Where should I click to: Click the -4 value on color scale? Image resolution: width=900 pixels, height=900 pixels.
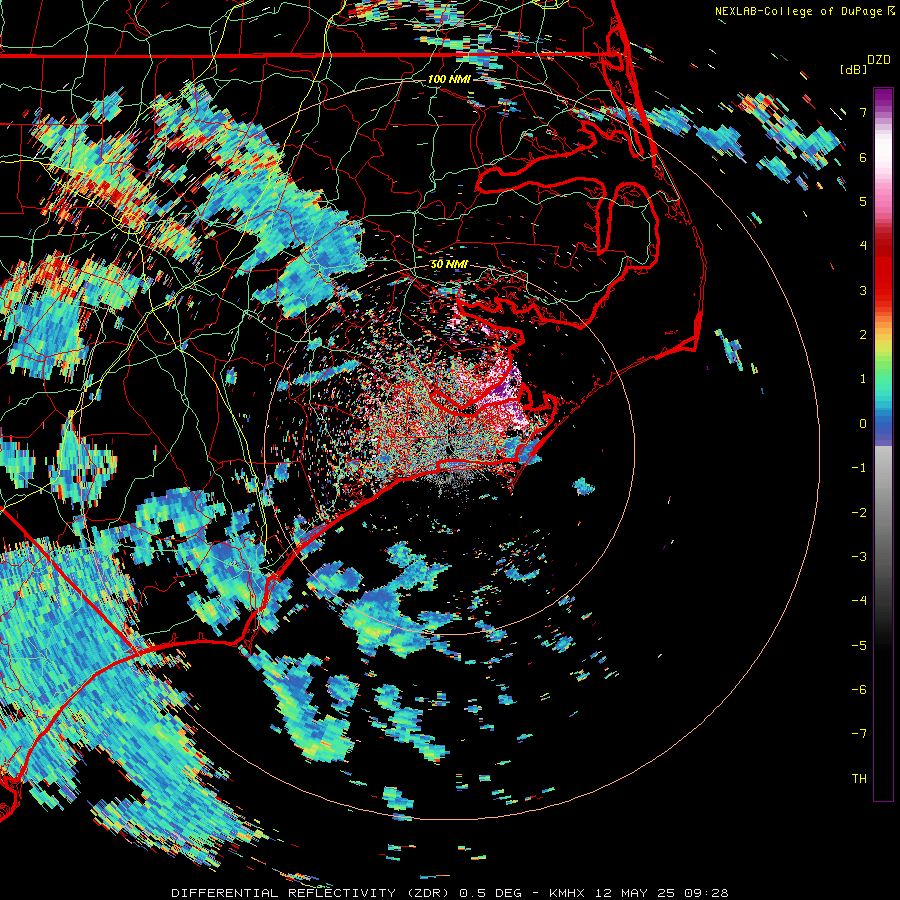point(859,600)
